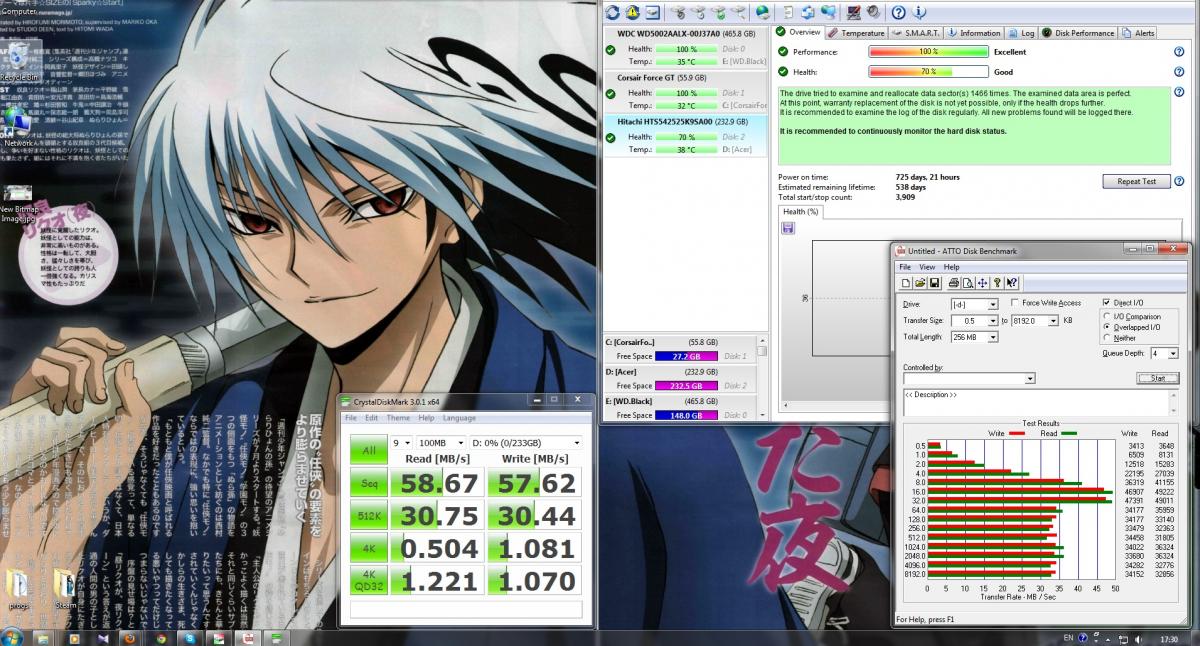The width and height of the screenshot is (1200, 646).
Task: Click Open folder icon in ATTO toolbar
Action: 919,283
